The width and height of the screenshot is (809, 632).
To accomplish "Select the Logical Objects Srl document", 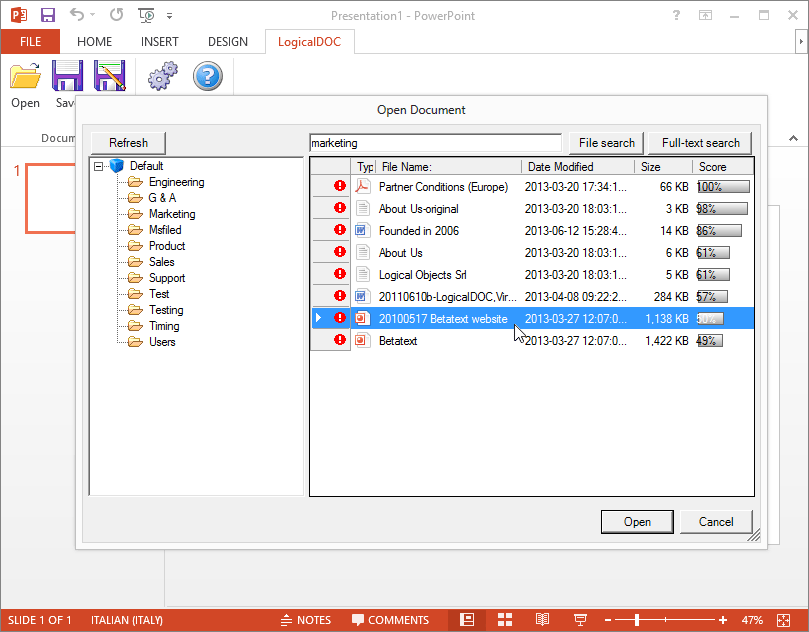I will (532, 274).
